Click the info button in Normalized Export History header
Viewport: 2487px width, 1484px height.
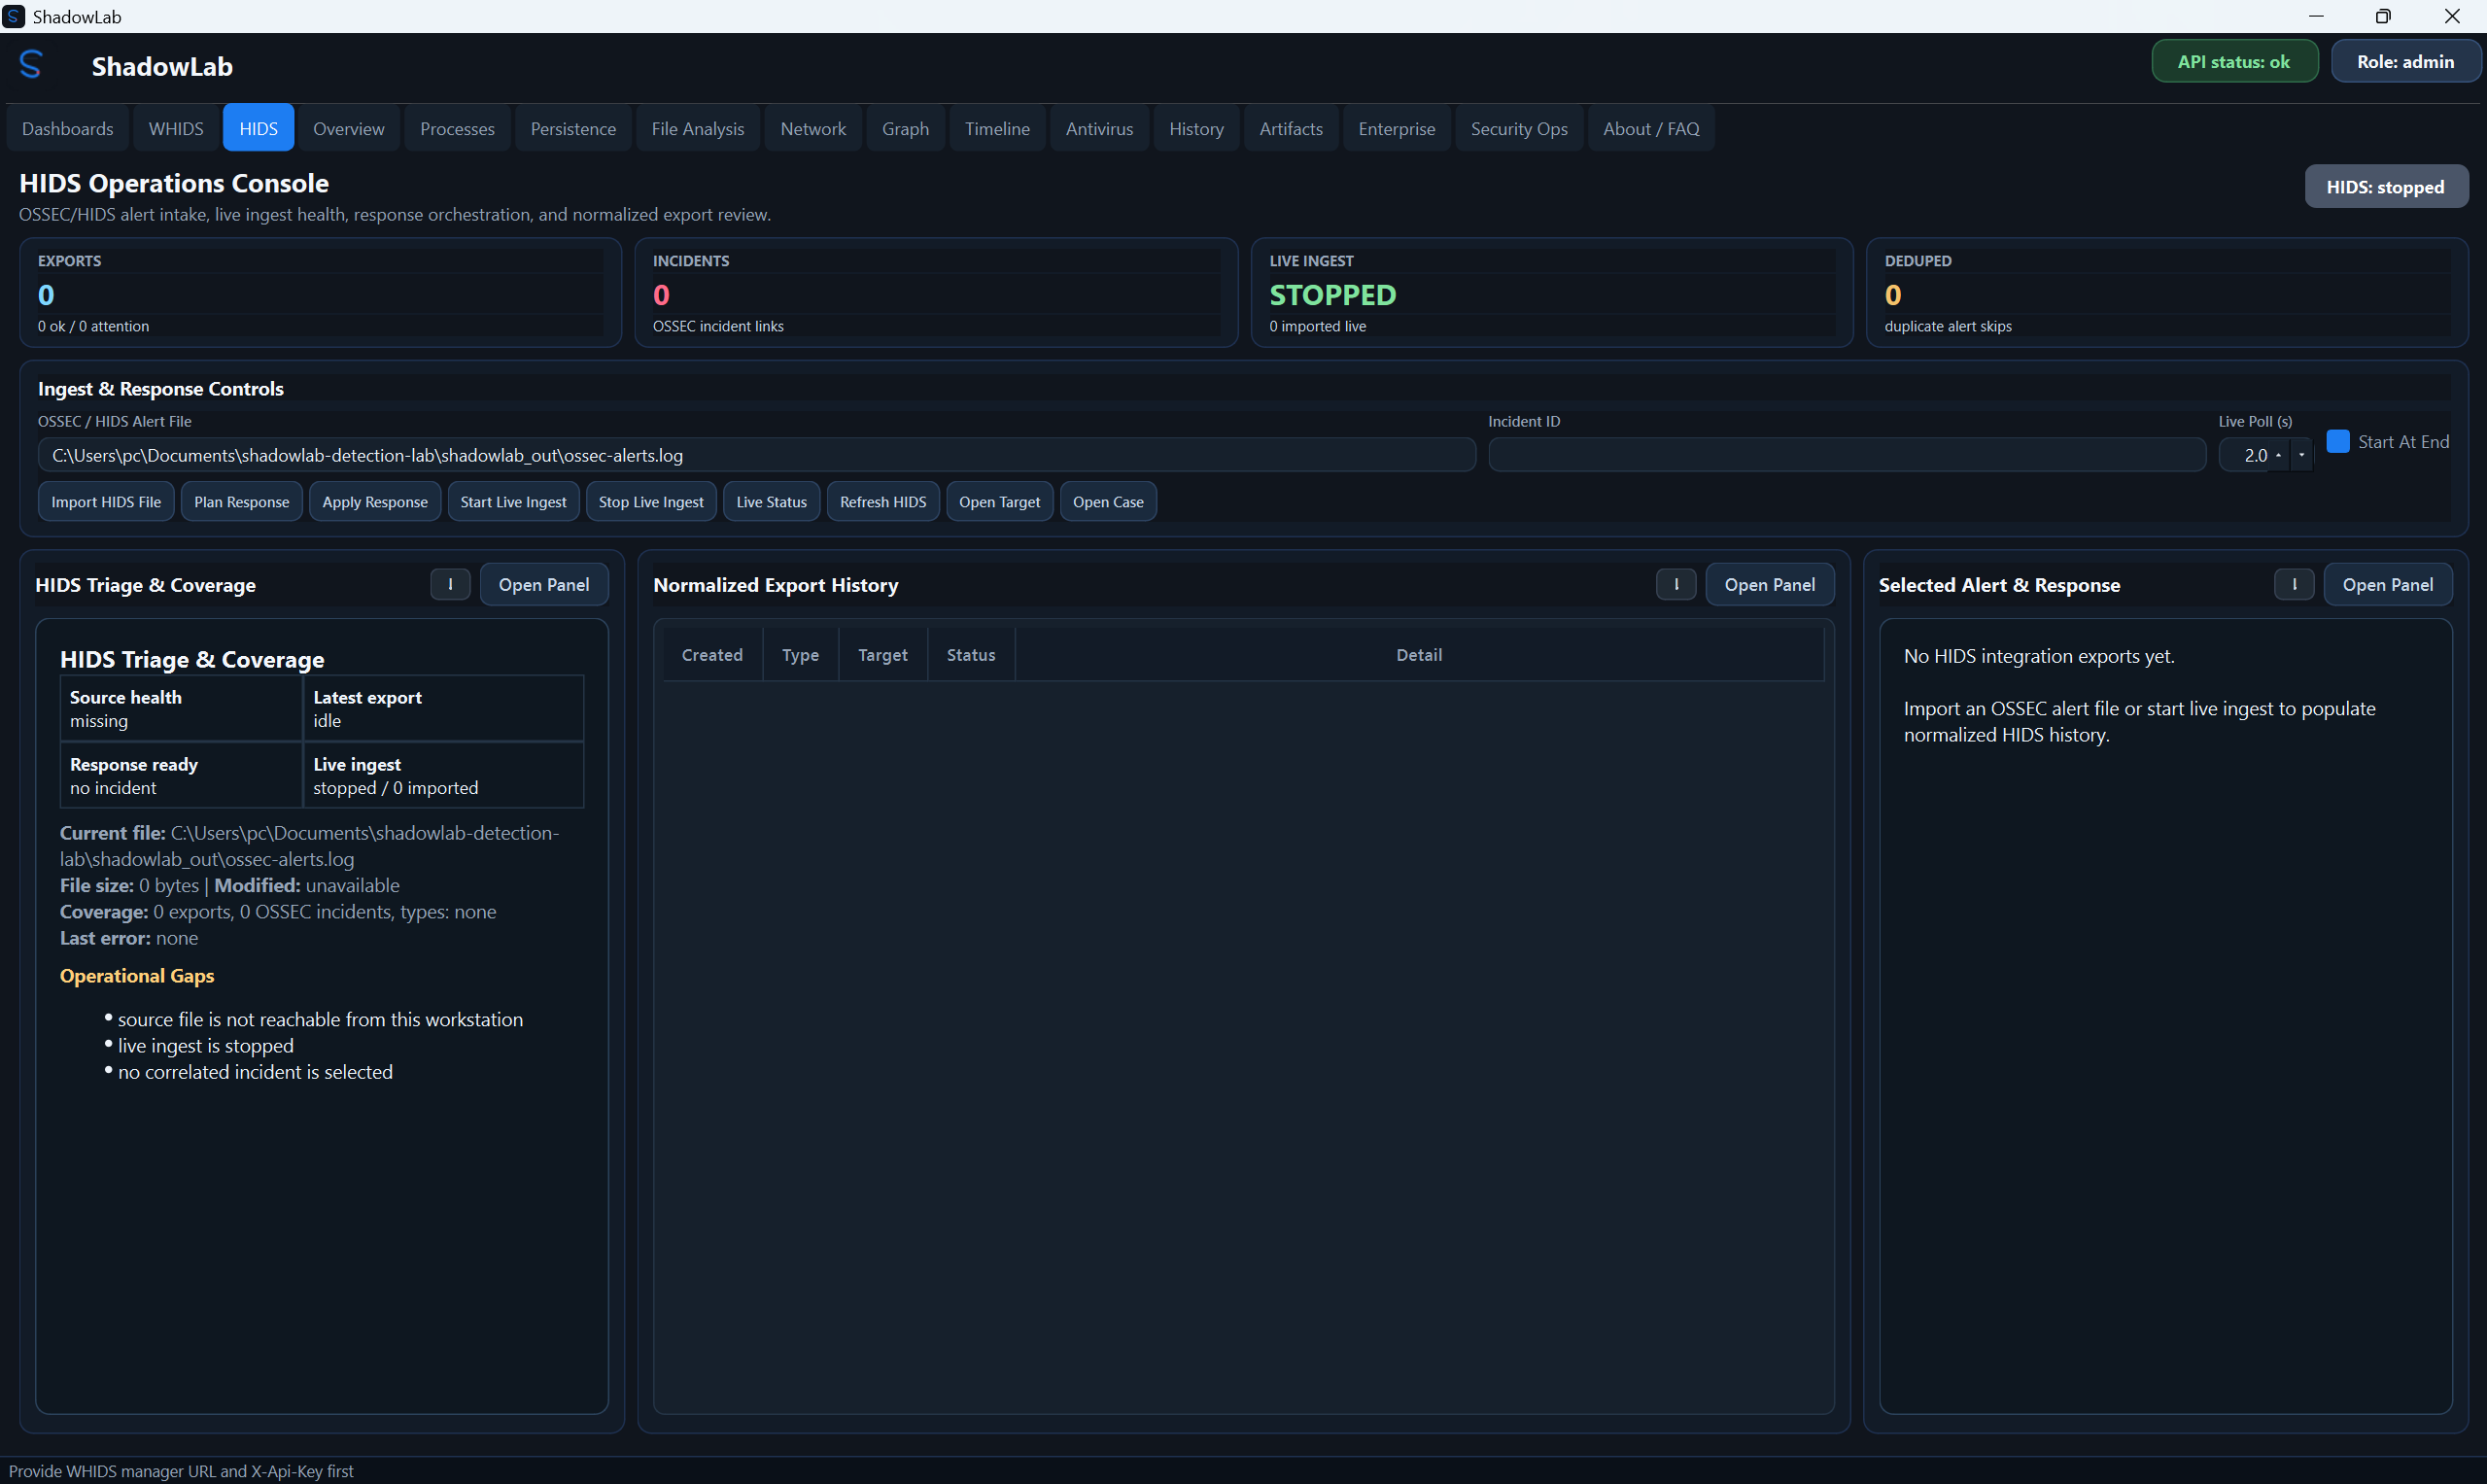coord(1676,584)
